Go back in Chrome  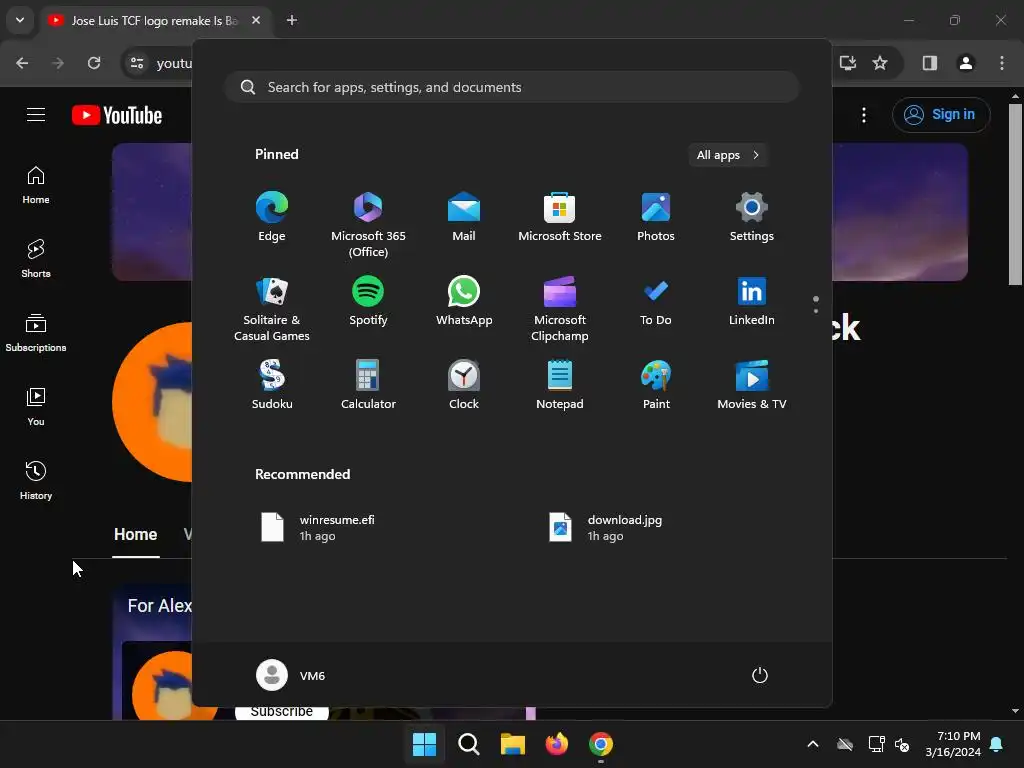[22, 63]
